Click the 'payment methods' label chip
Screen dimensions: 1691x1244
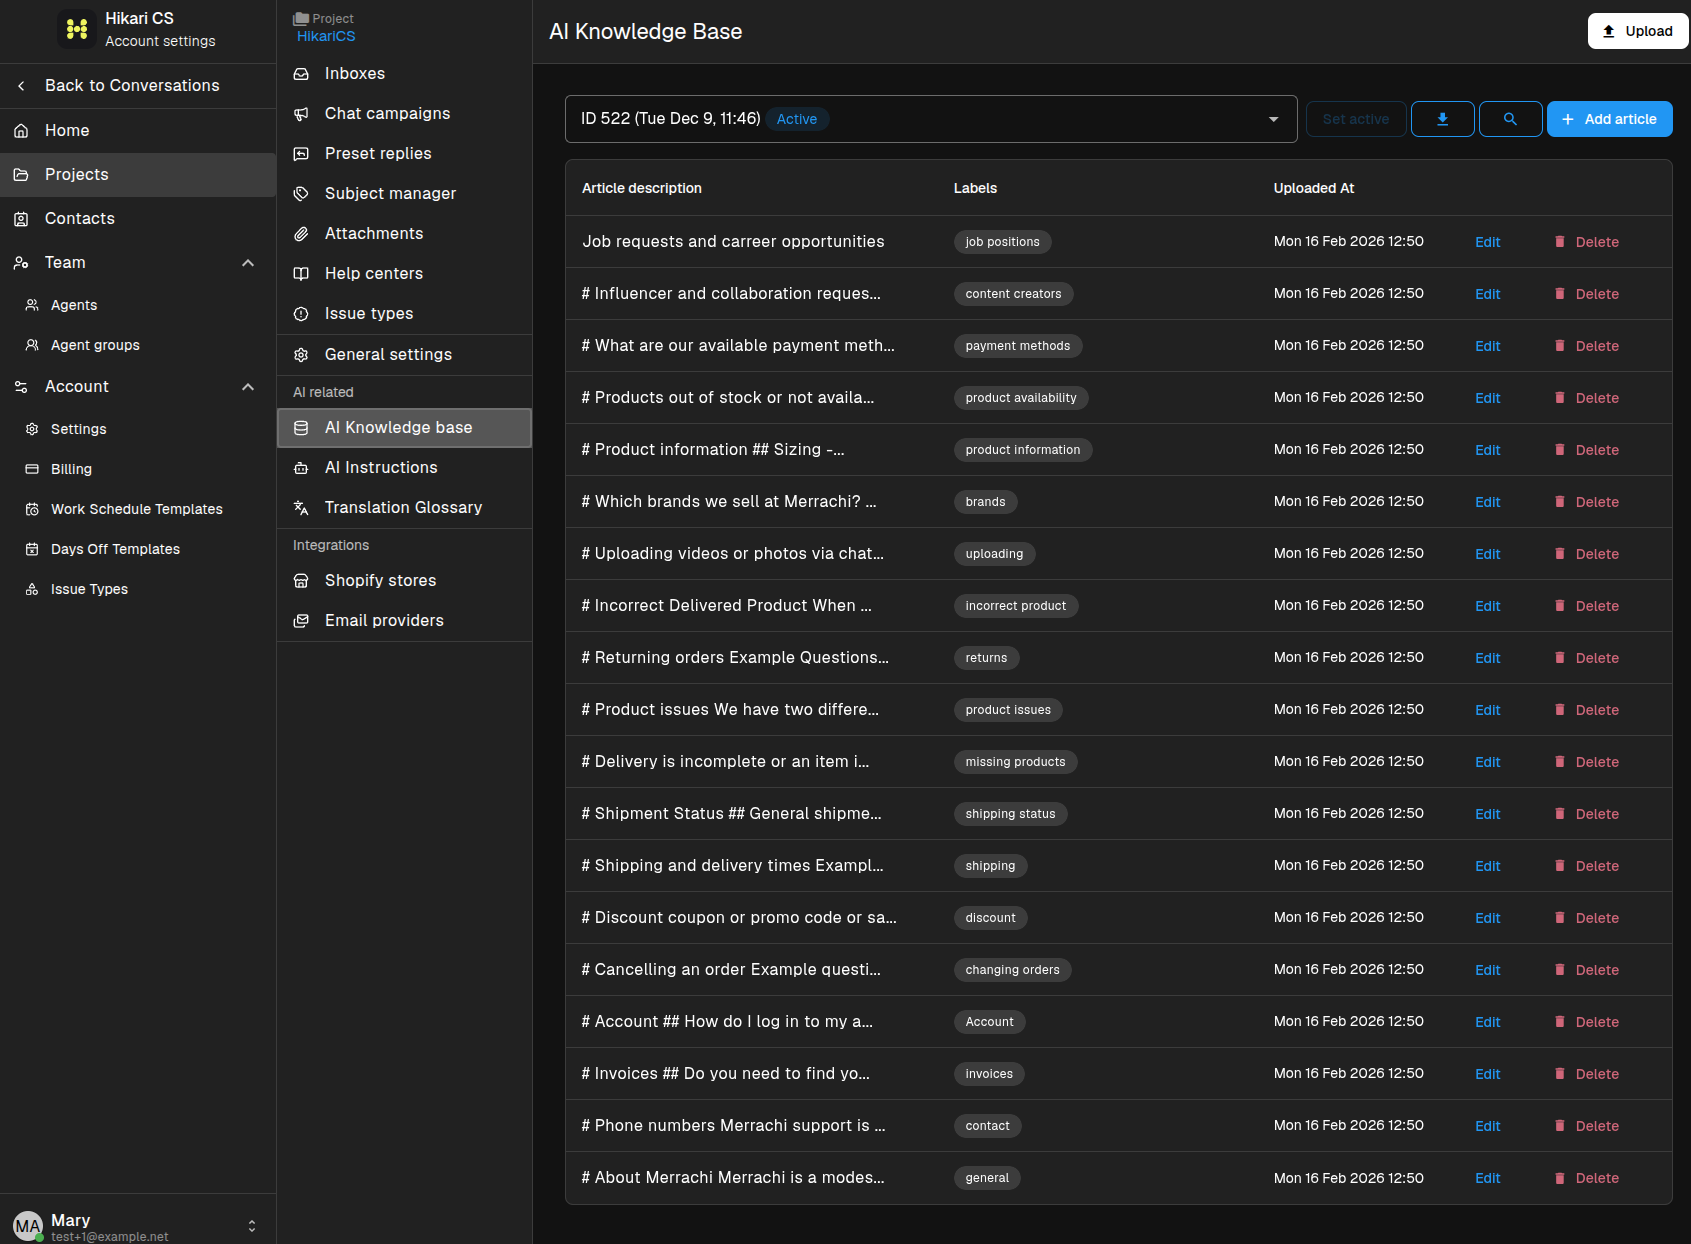coord(1017,346)
